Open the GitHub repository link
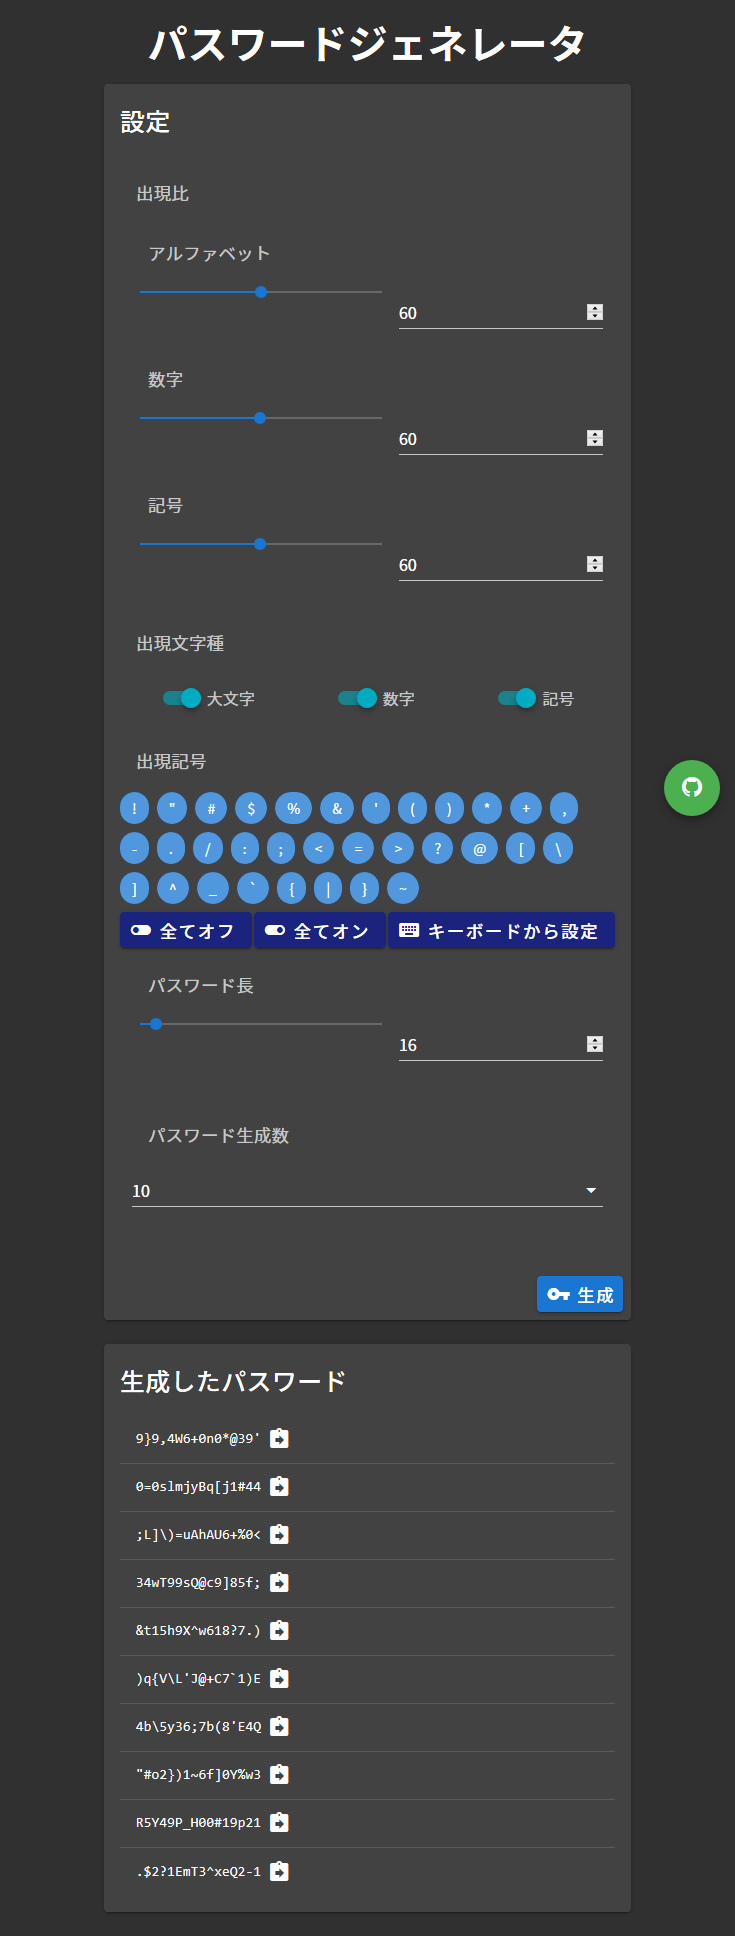Viewport: 735px width, 1936px height. click(x=691, y=788)
